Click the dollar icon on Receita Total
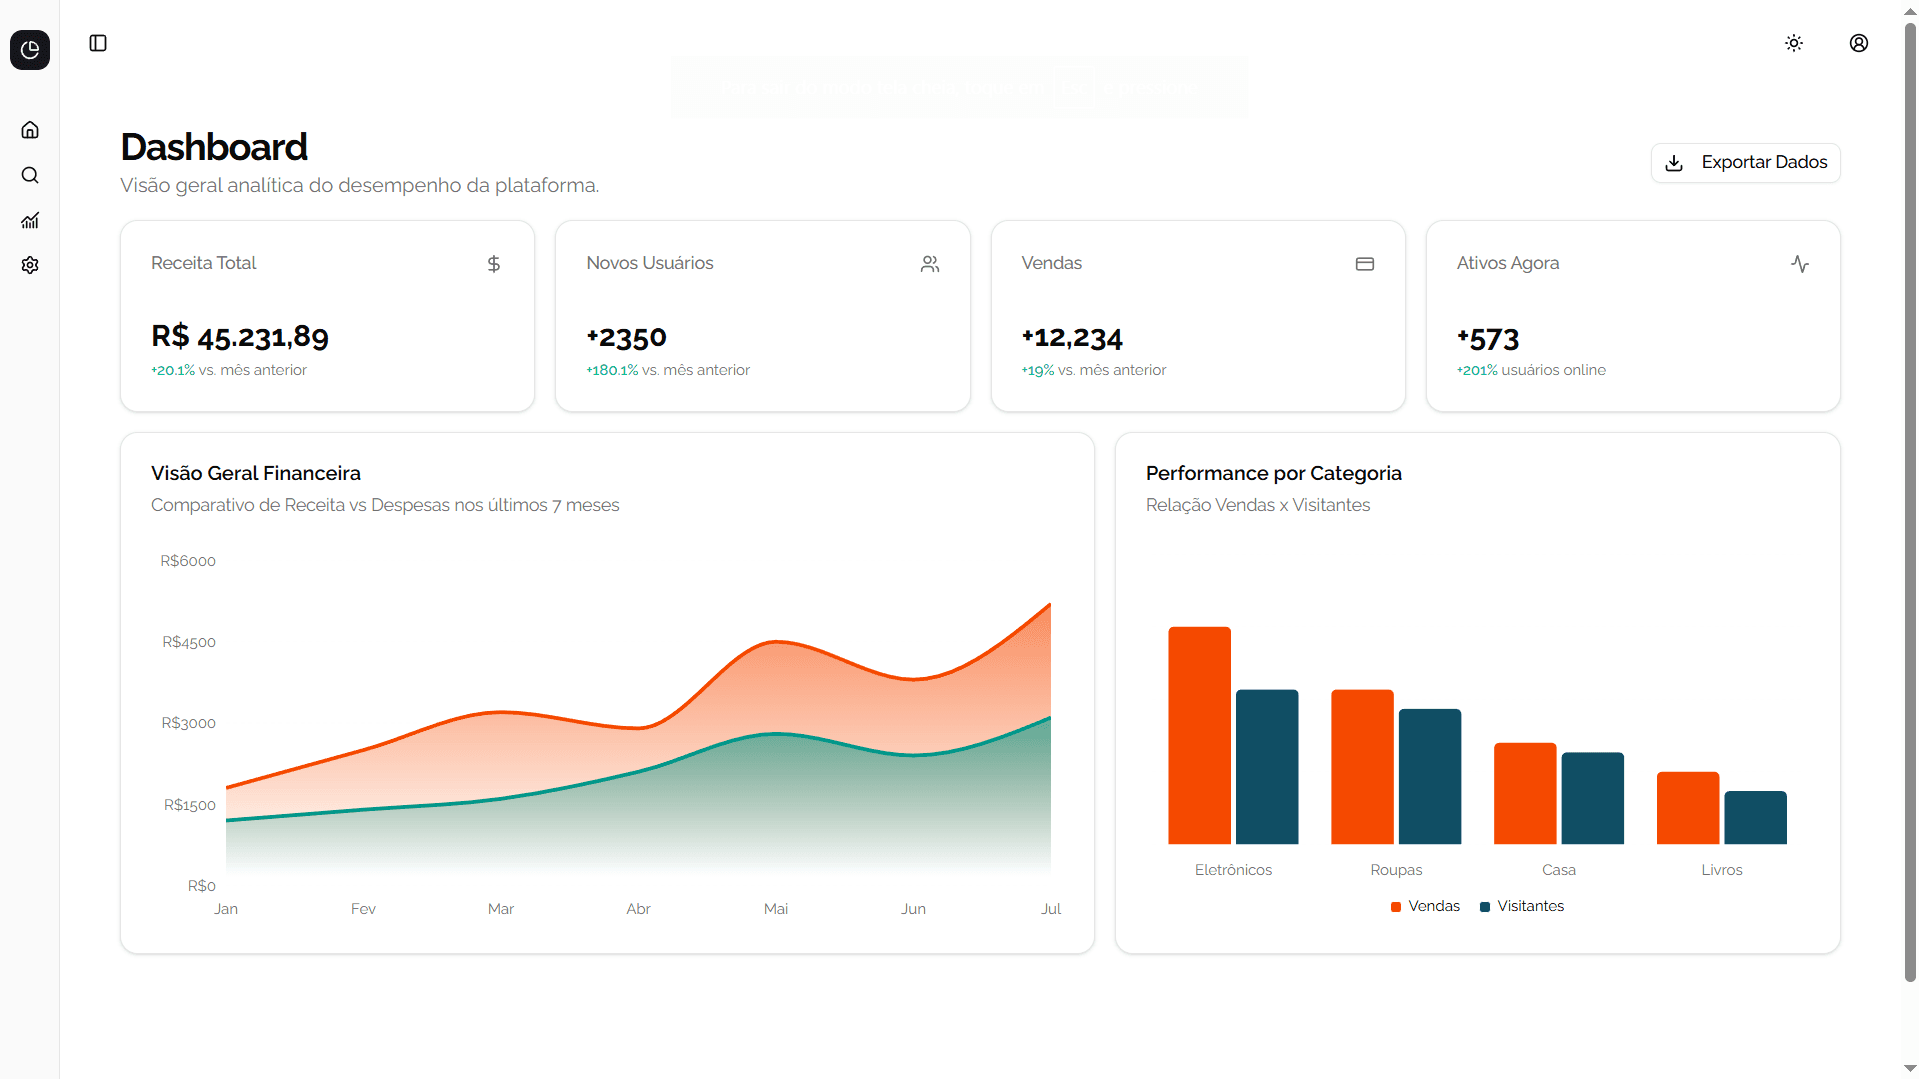The image size is (1919, 1079). tap(494, 264)
